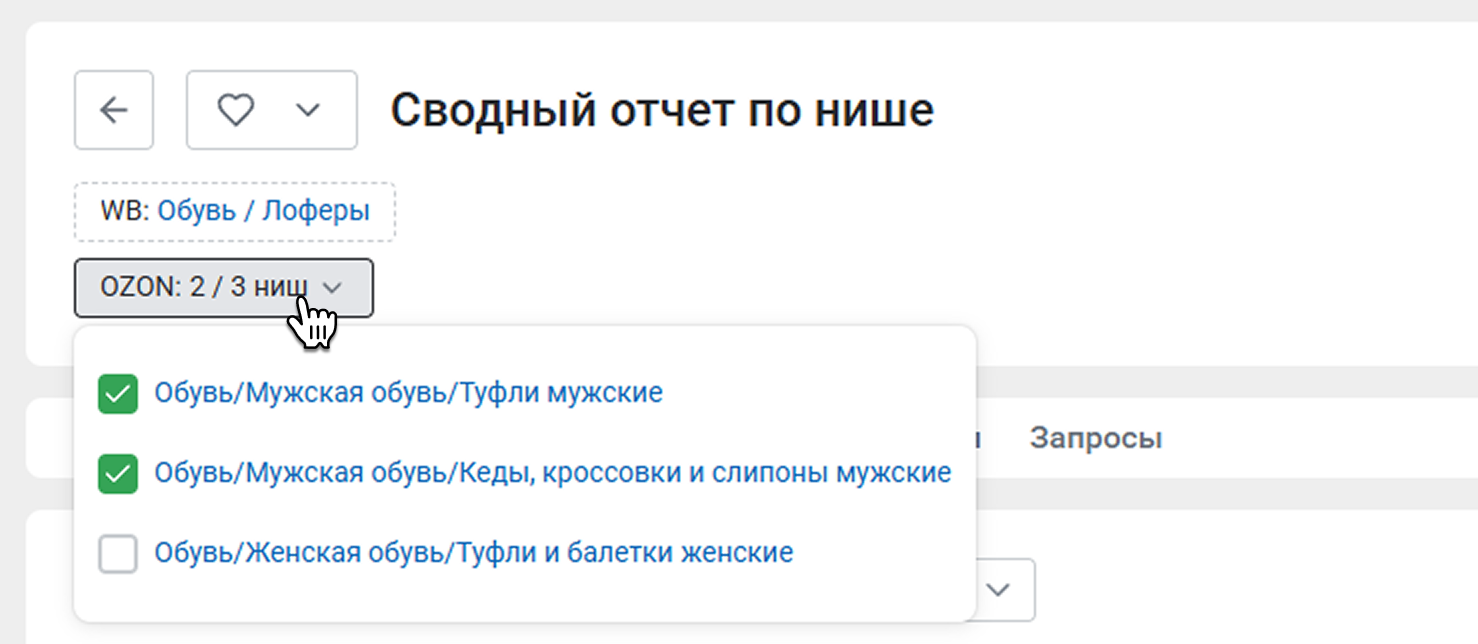Viewport: 1478px width, 644px height.
Task: Click the small chevron inside the OZON button
Action: [x=333, y=288]
